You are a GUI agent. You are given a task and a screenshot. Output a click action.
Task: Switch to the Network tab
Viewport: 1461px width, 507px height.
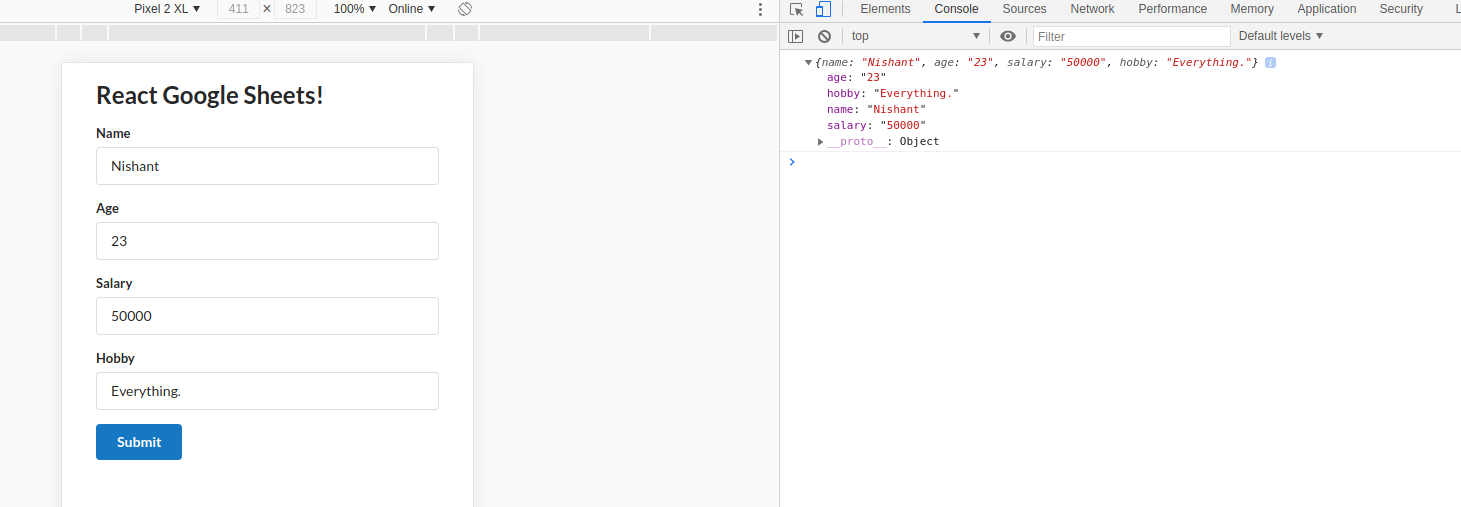click(1092, 9)
